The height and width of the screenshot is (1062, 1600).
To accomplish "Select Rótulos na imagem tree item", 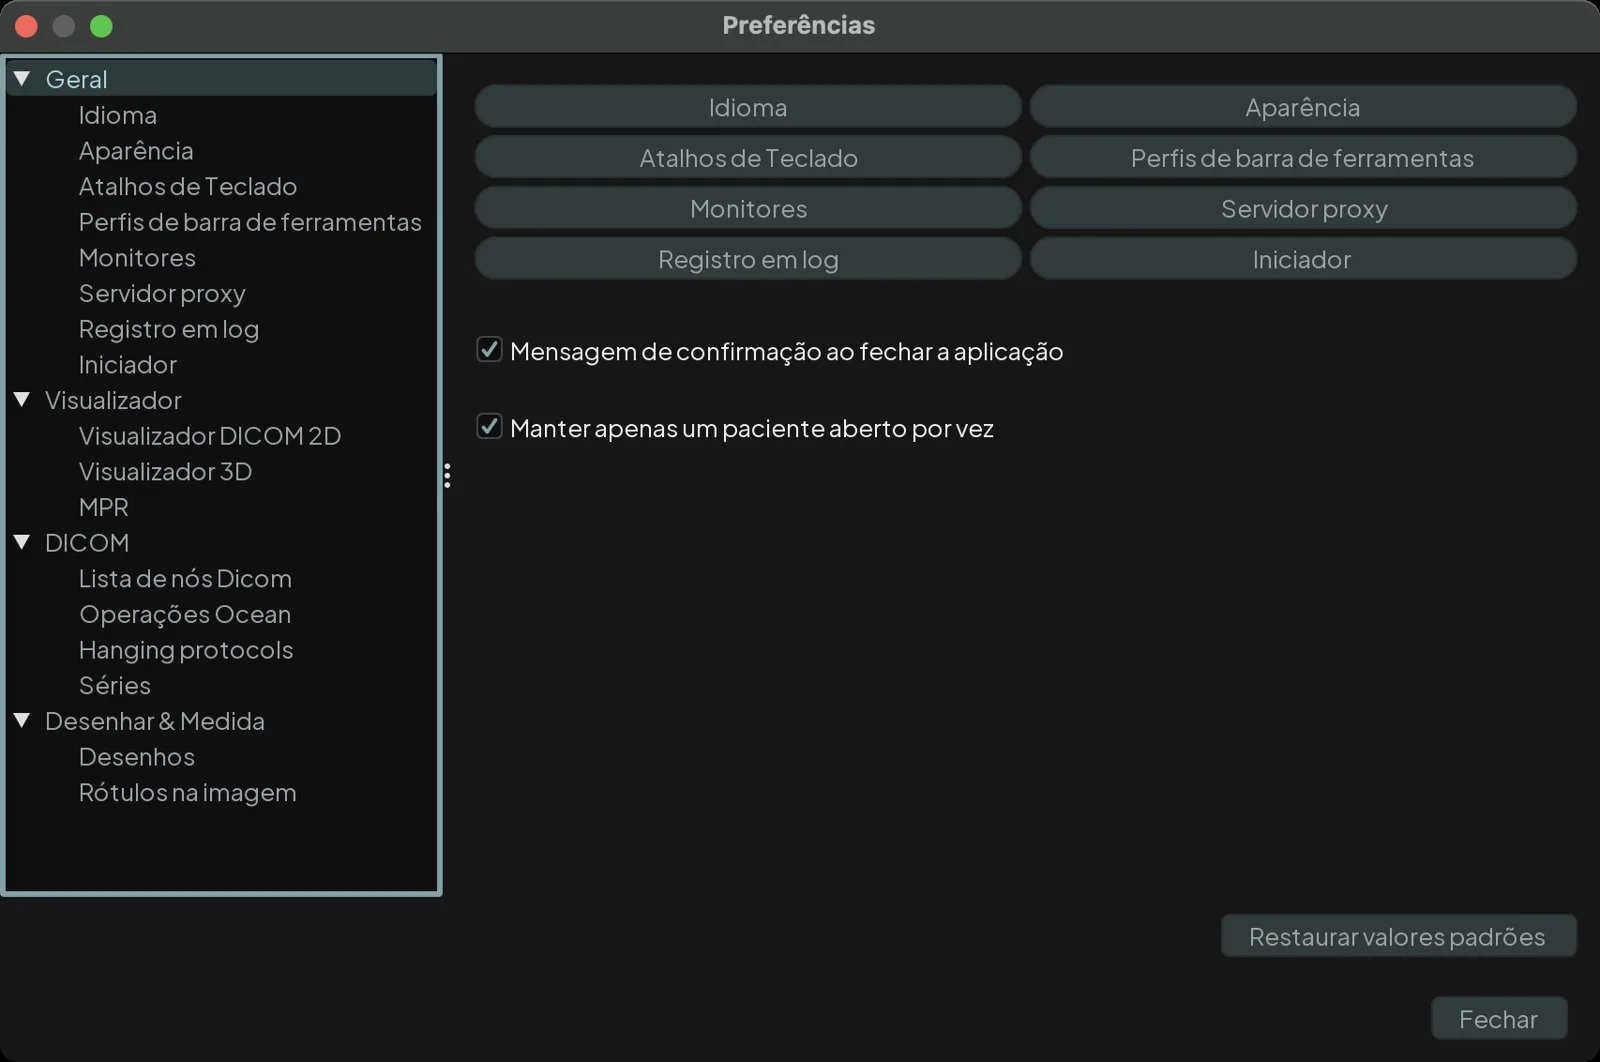I will 188,792.
